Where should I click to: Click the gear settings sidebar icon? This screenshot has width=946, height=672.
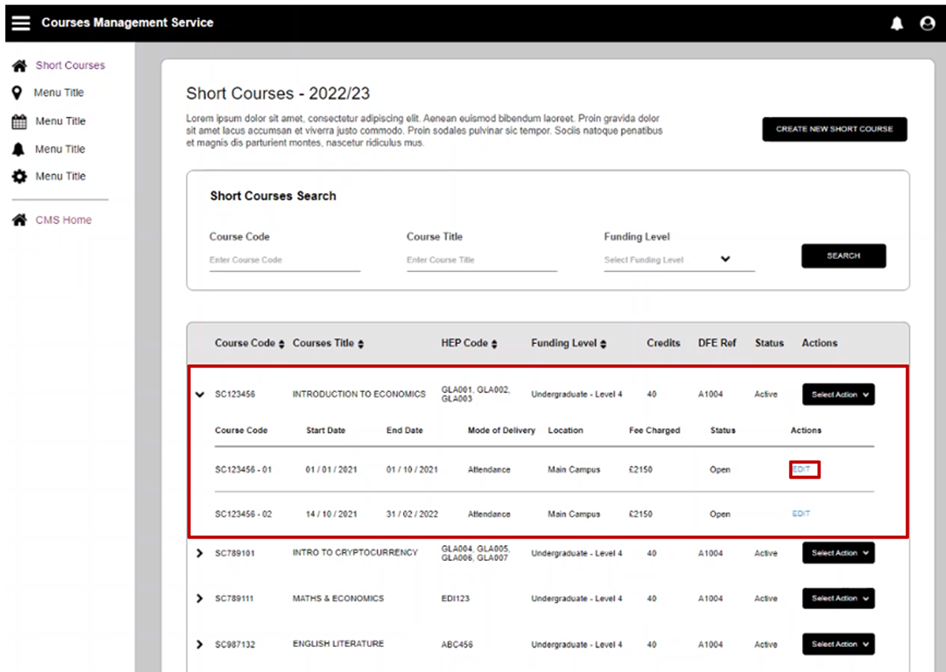coord(18,177)
